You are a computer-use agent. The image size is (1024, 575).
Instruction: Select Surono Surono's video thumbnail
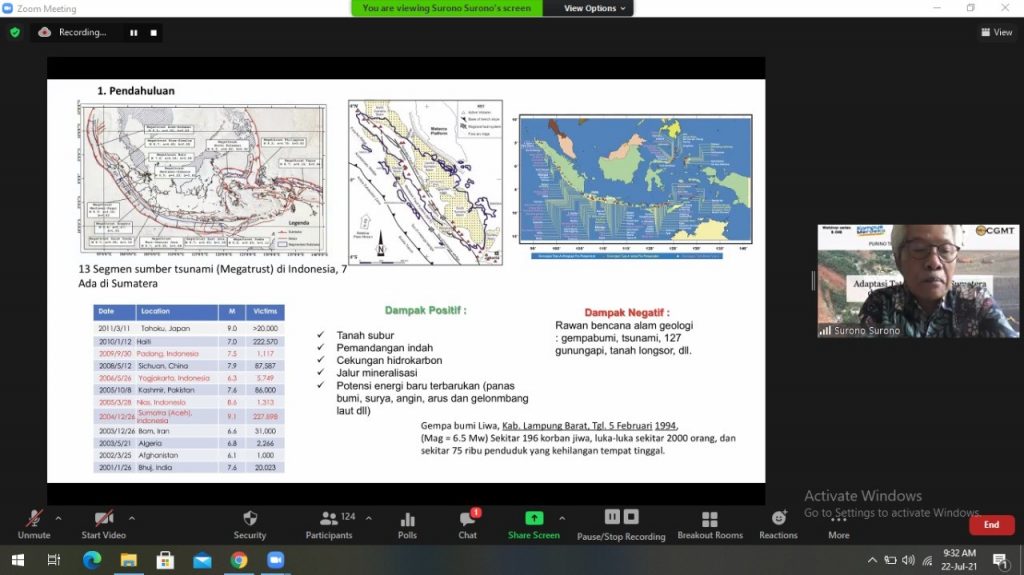tap(918, 281)
